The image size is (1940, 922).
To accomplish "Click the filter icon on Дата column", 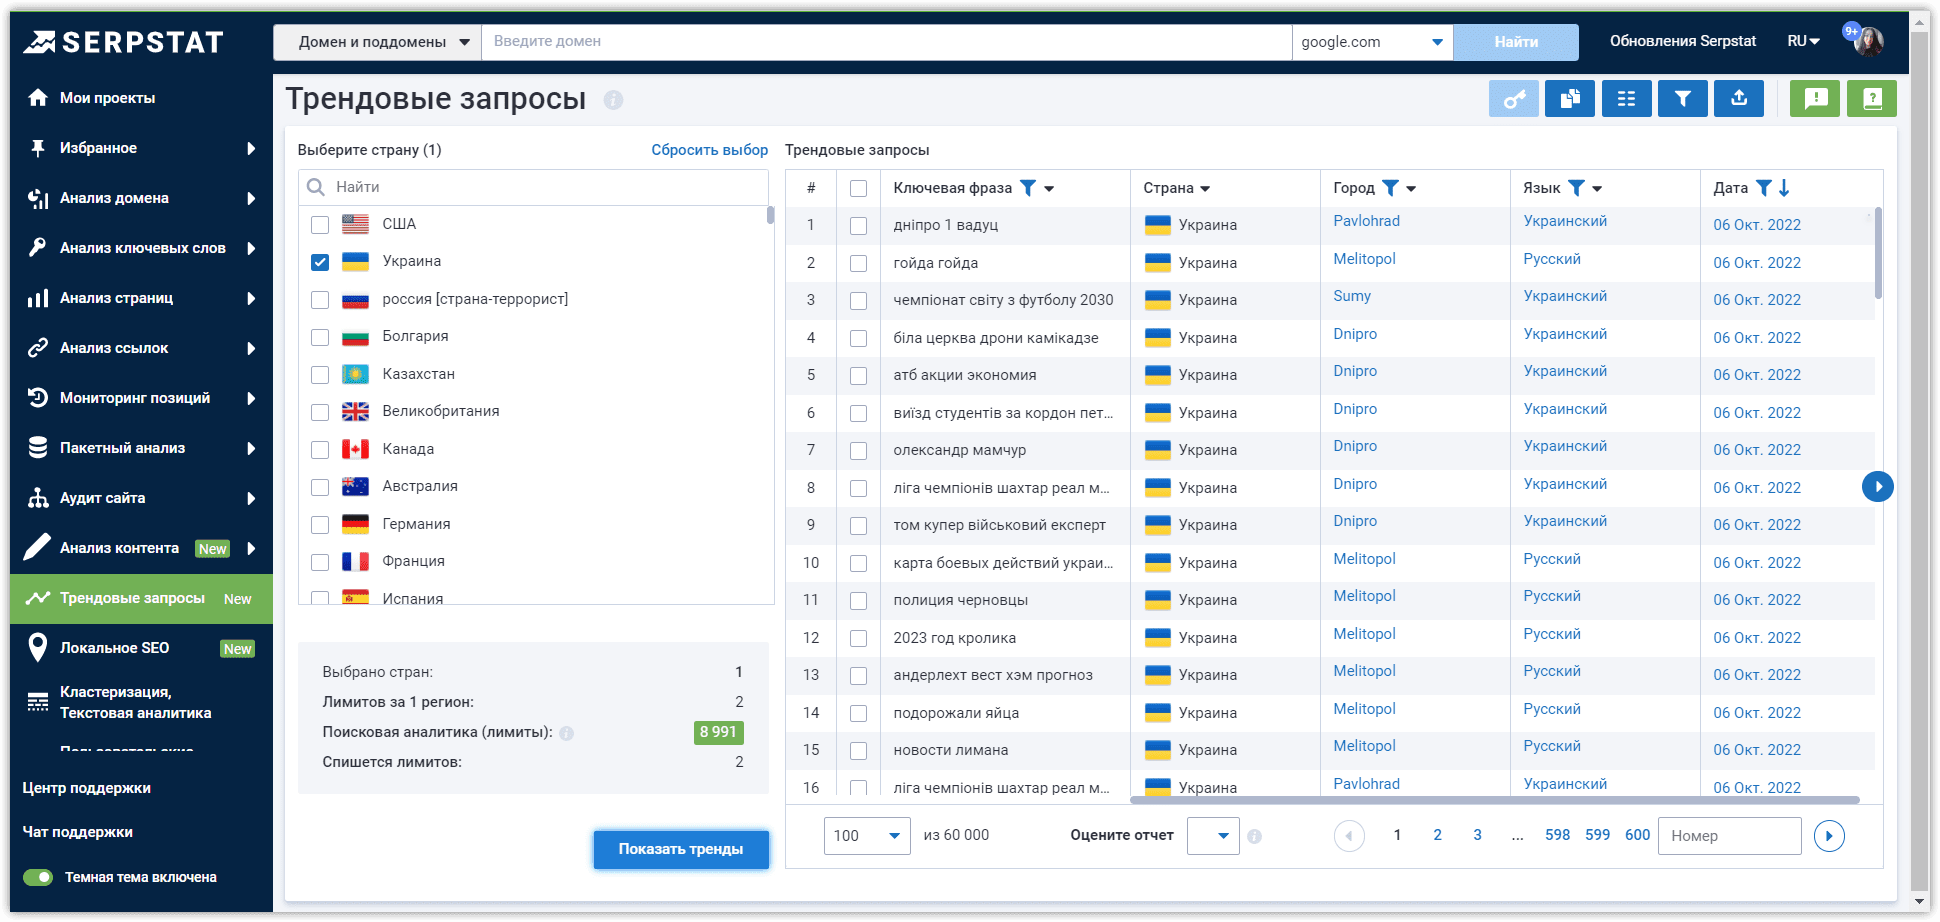I will click(x=1764, y=188).
